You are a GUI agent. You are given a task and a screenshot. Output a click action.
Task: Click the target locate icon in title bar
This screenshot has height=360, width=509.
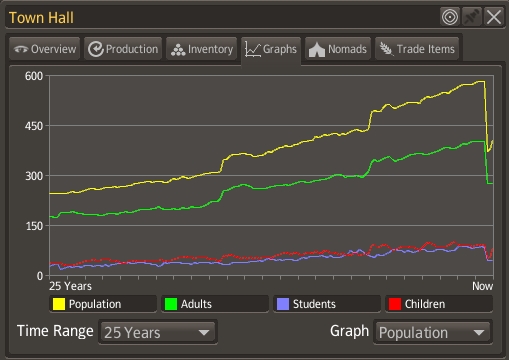pyautogui.click(x=450, y=17)
